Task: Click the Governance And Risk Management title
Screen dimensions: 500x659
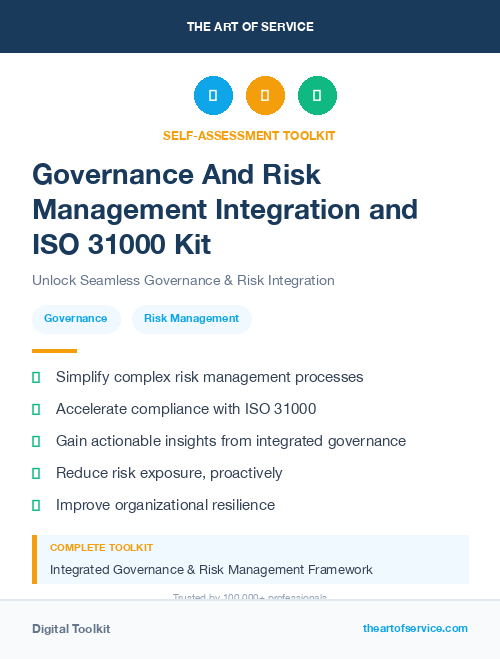Action: pyautogui.click(x=225, y=209)
